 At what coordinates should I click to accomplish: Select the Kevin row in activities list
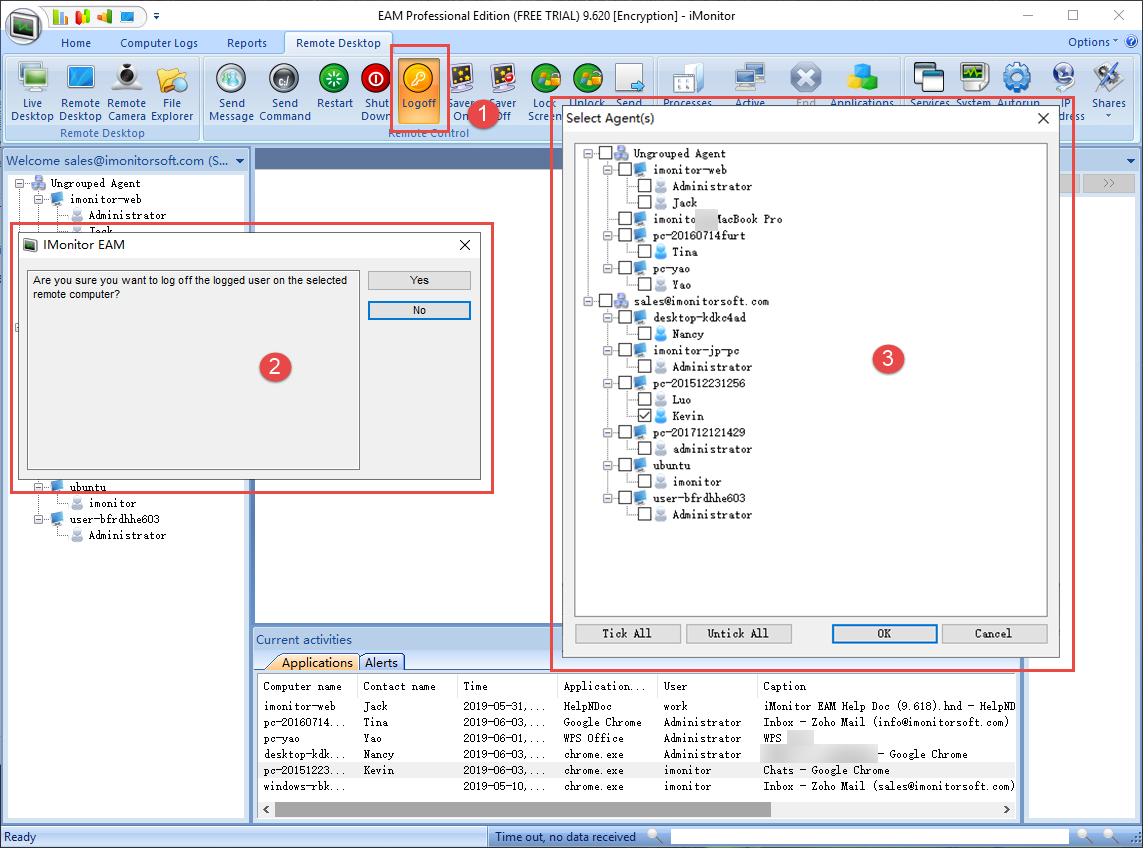coord(638,770)
